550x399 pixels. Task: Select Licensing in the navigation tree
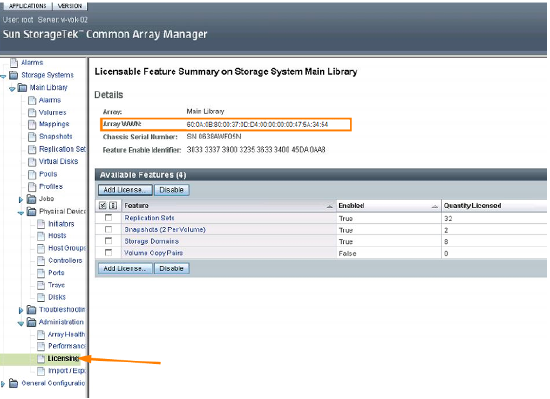pyautogui.click(x=63, y=358)
